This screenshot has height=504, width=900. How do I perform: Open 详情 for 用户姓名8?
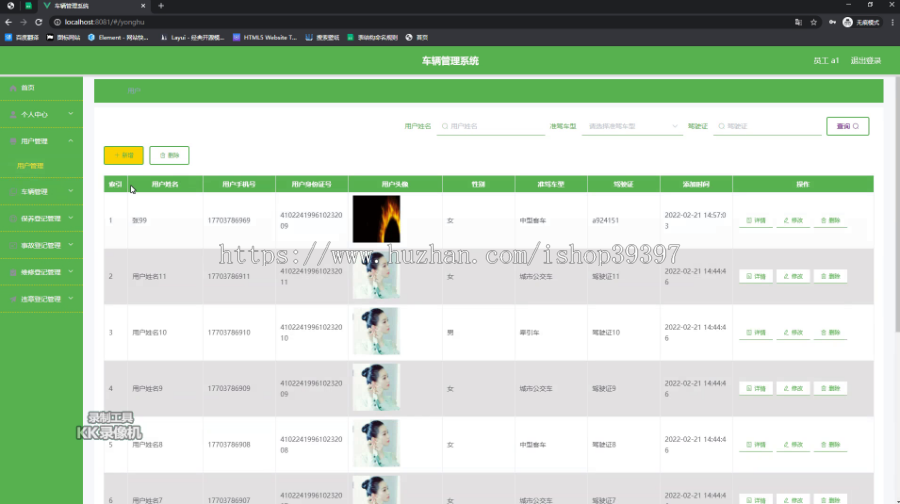click(756, 445)
